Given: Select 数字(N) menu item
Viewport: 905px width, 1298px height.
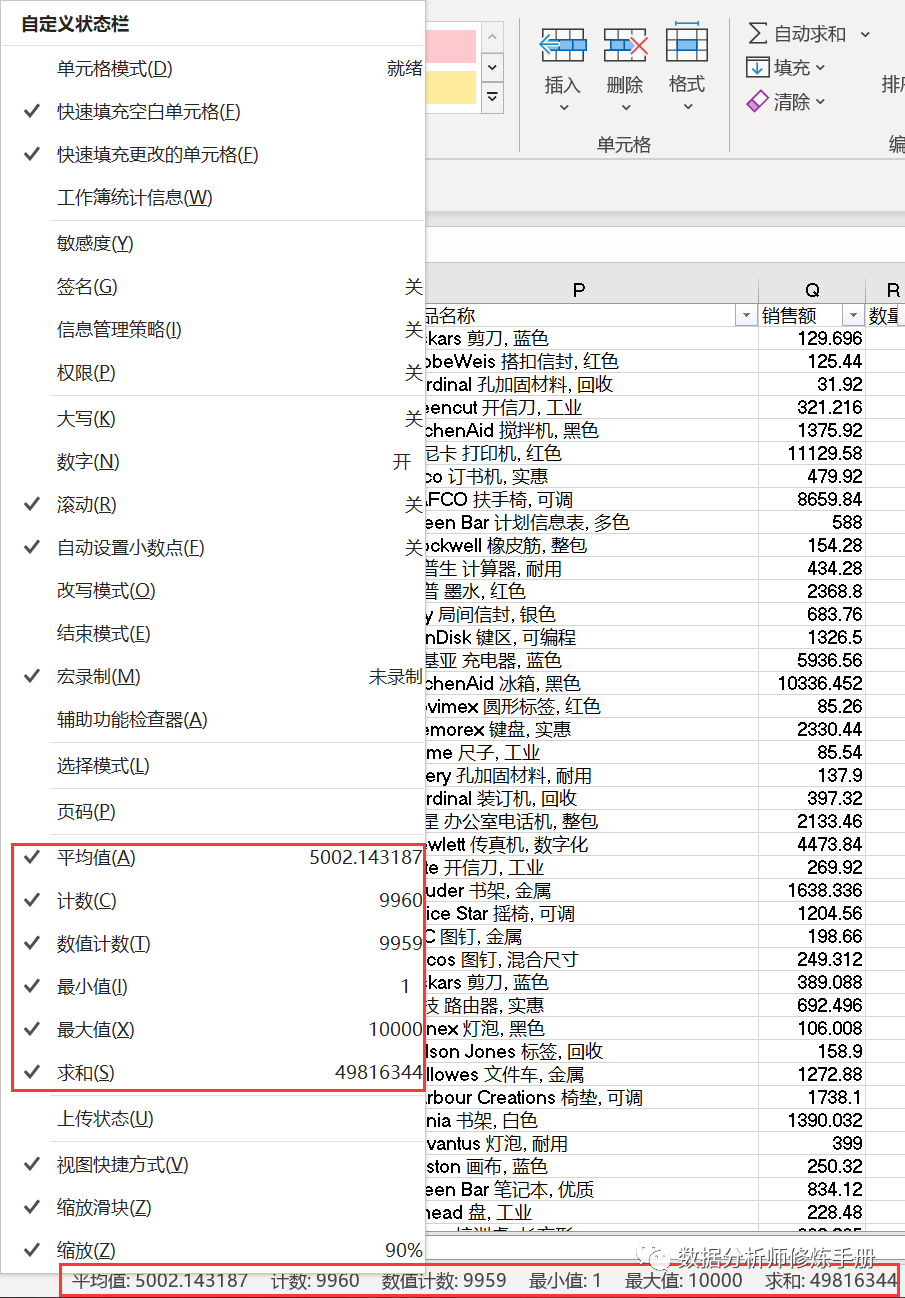Looking at the screenshot, I should pyautogui.click(x=213, y=462).
